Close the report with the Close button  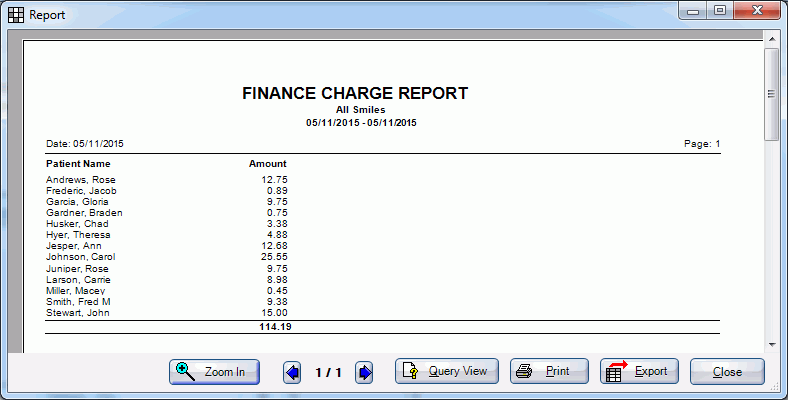pyautogui.click(x=727, y=372)
